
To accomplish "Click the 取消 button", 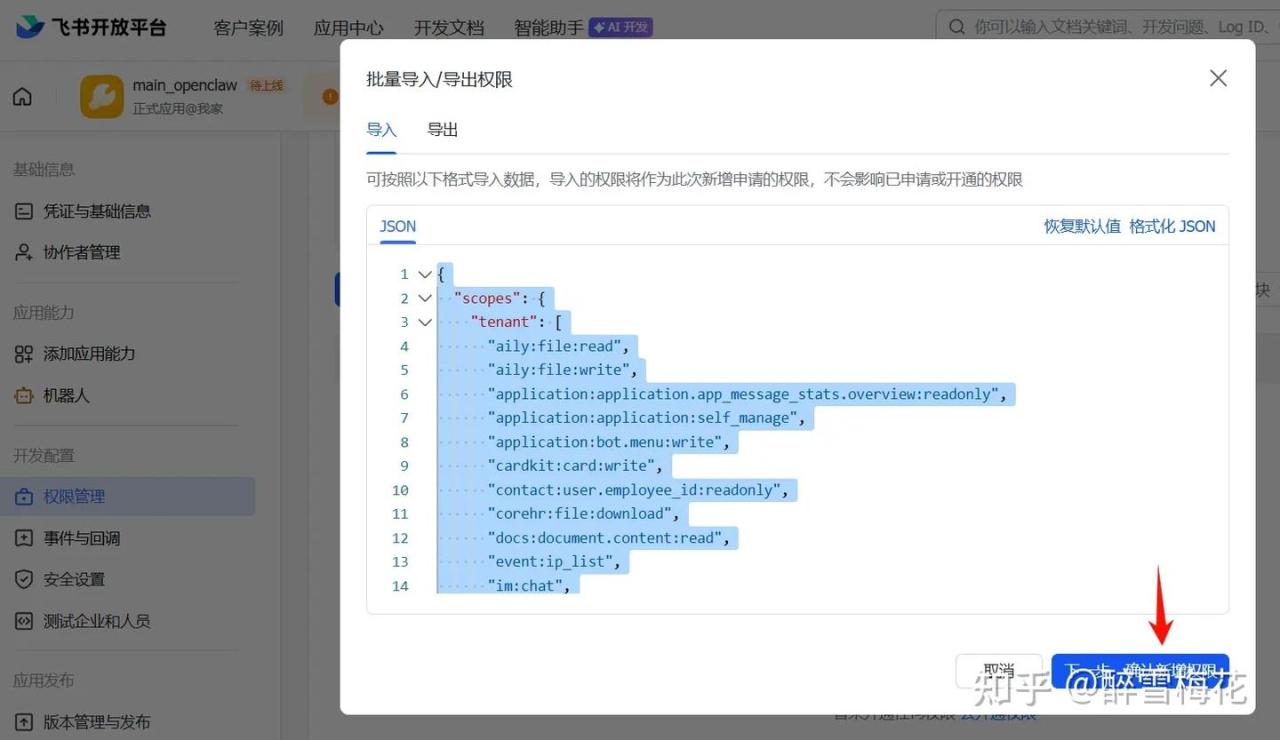I will [x=998, y=671].
